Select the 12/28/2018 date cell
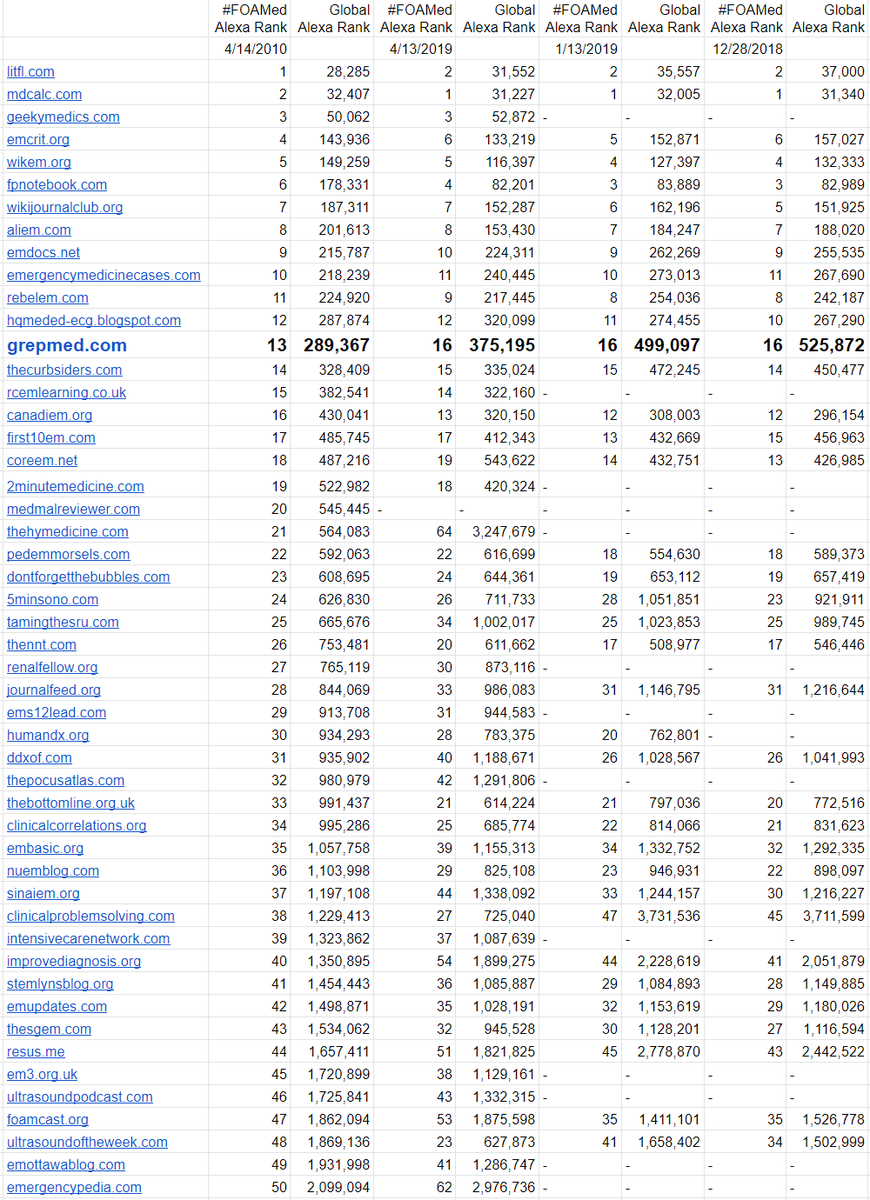870x1200 pixels. click(x=746, y=48)
